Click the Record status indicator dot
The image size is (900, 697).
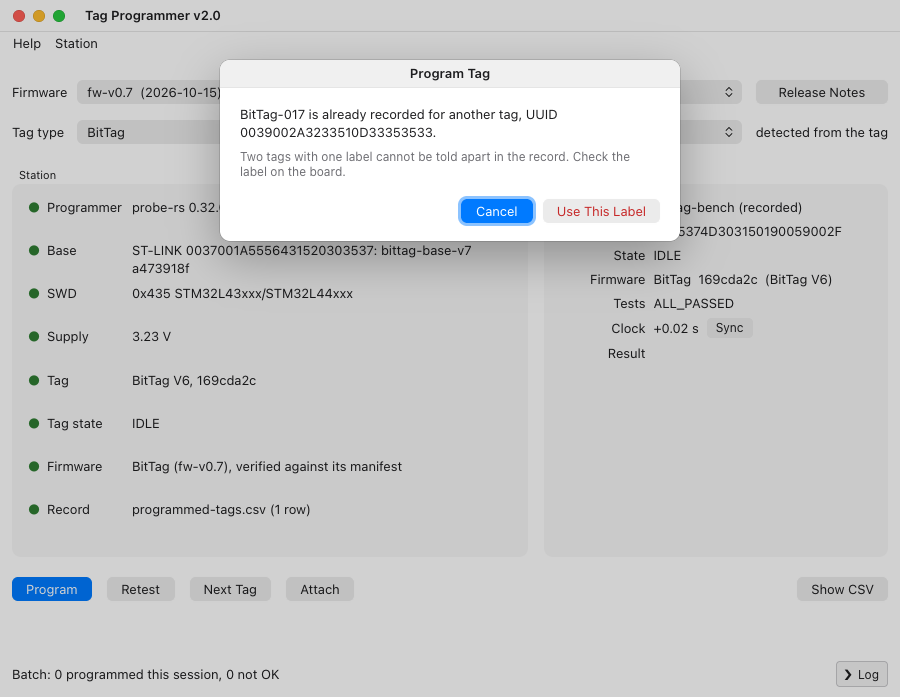[34, 509]
